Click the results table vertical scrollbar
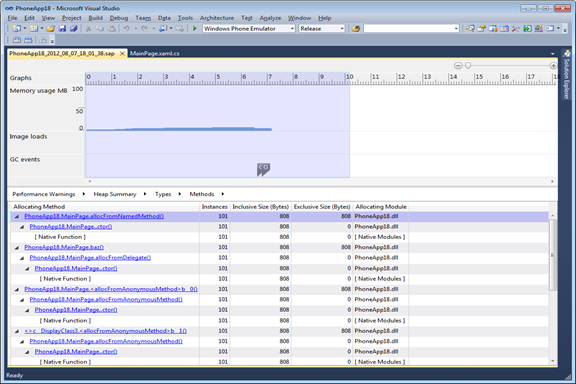The image size is (576, 384). [x=553, y=254]
